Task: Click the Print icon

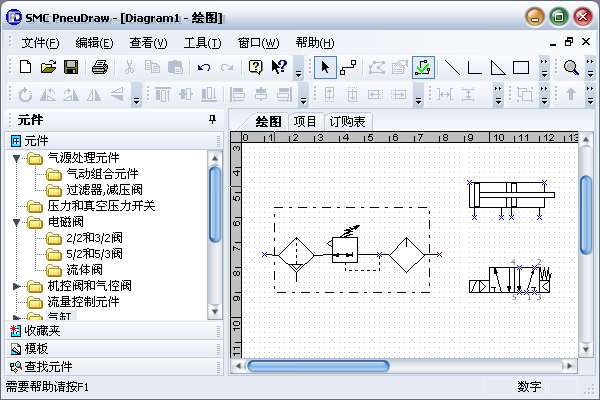Action: tap(100, 68)
